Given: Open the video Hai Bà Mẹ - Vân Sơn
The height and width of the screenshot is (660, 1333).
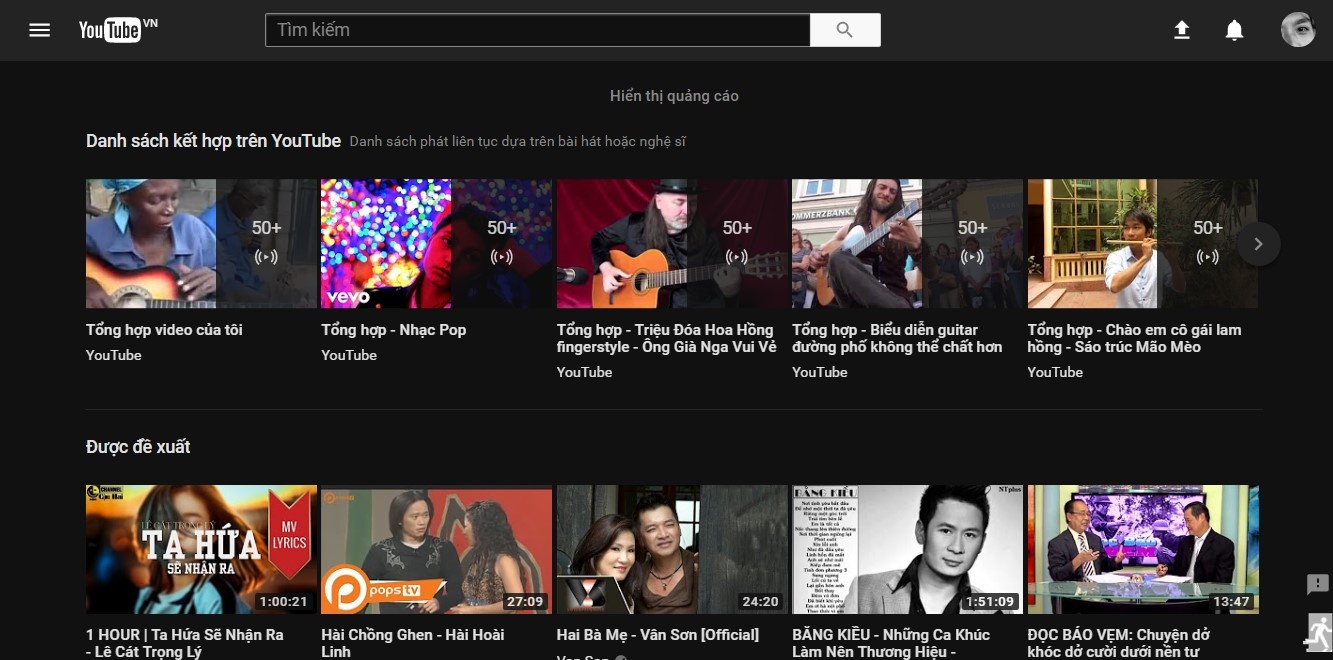Looking at the screenshot, I should 658,634.
